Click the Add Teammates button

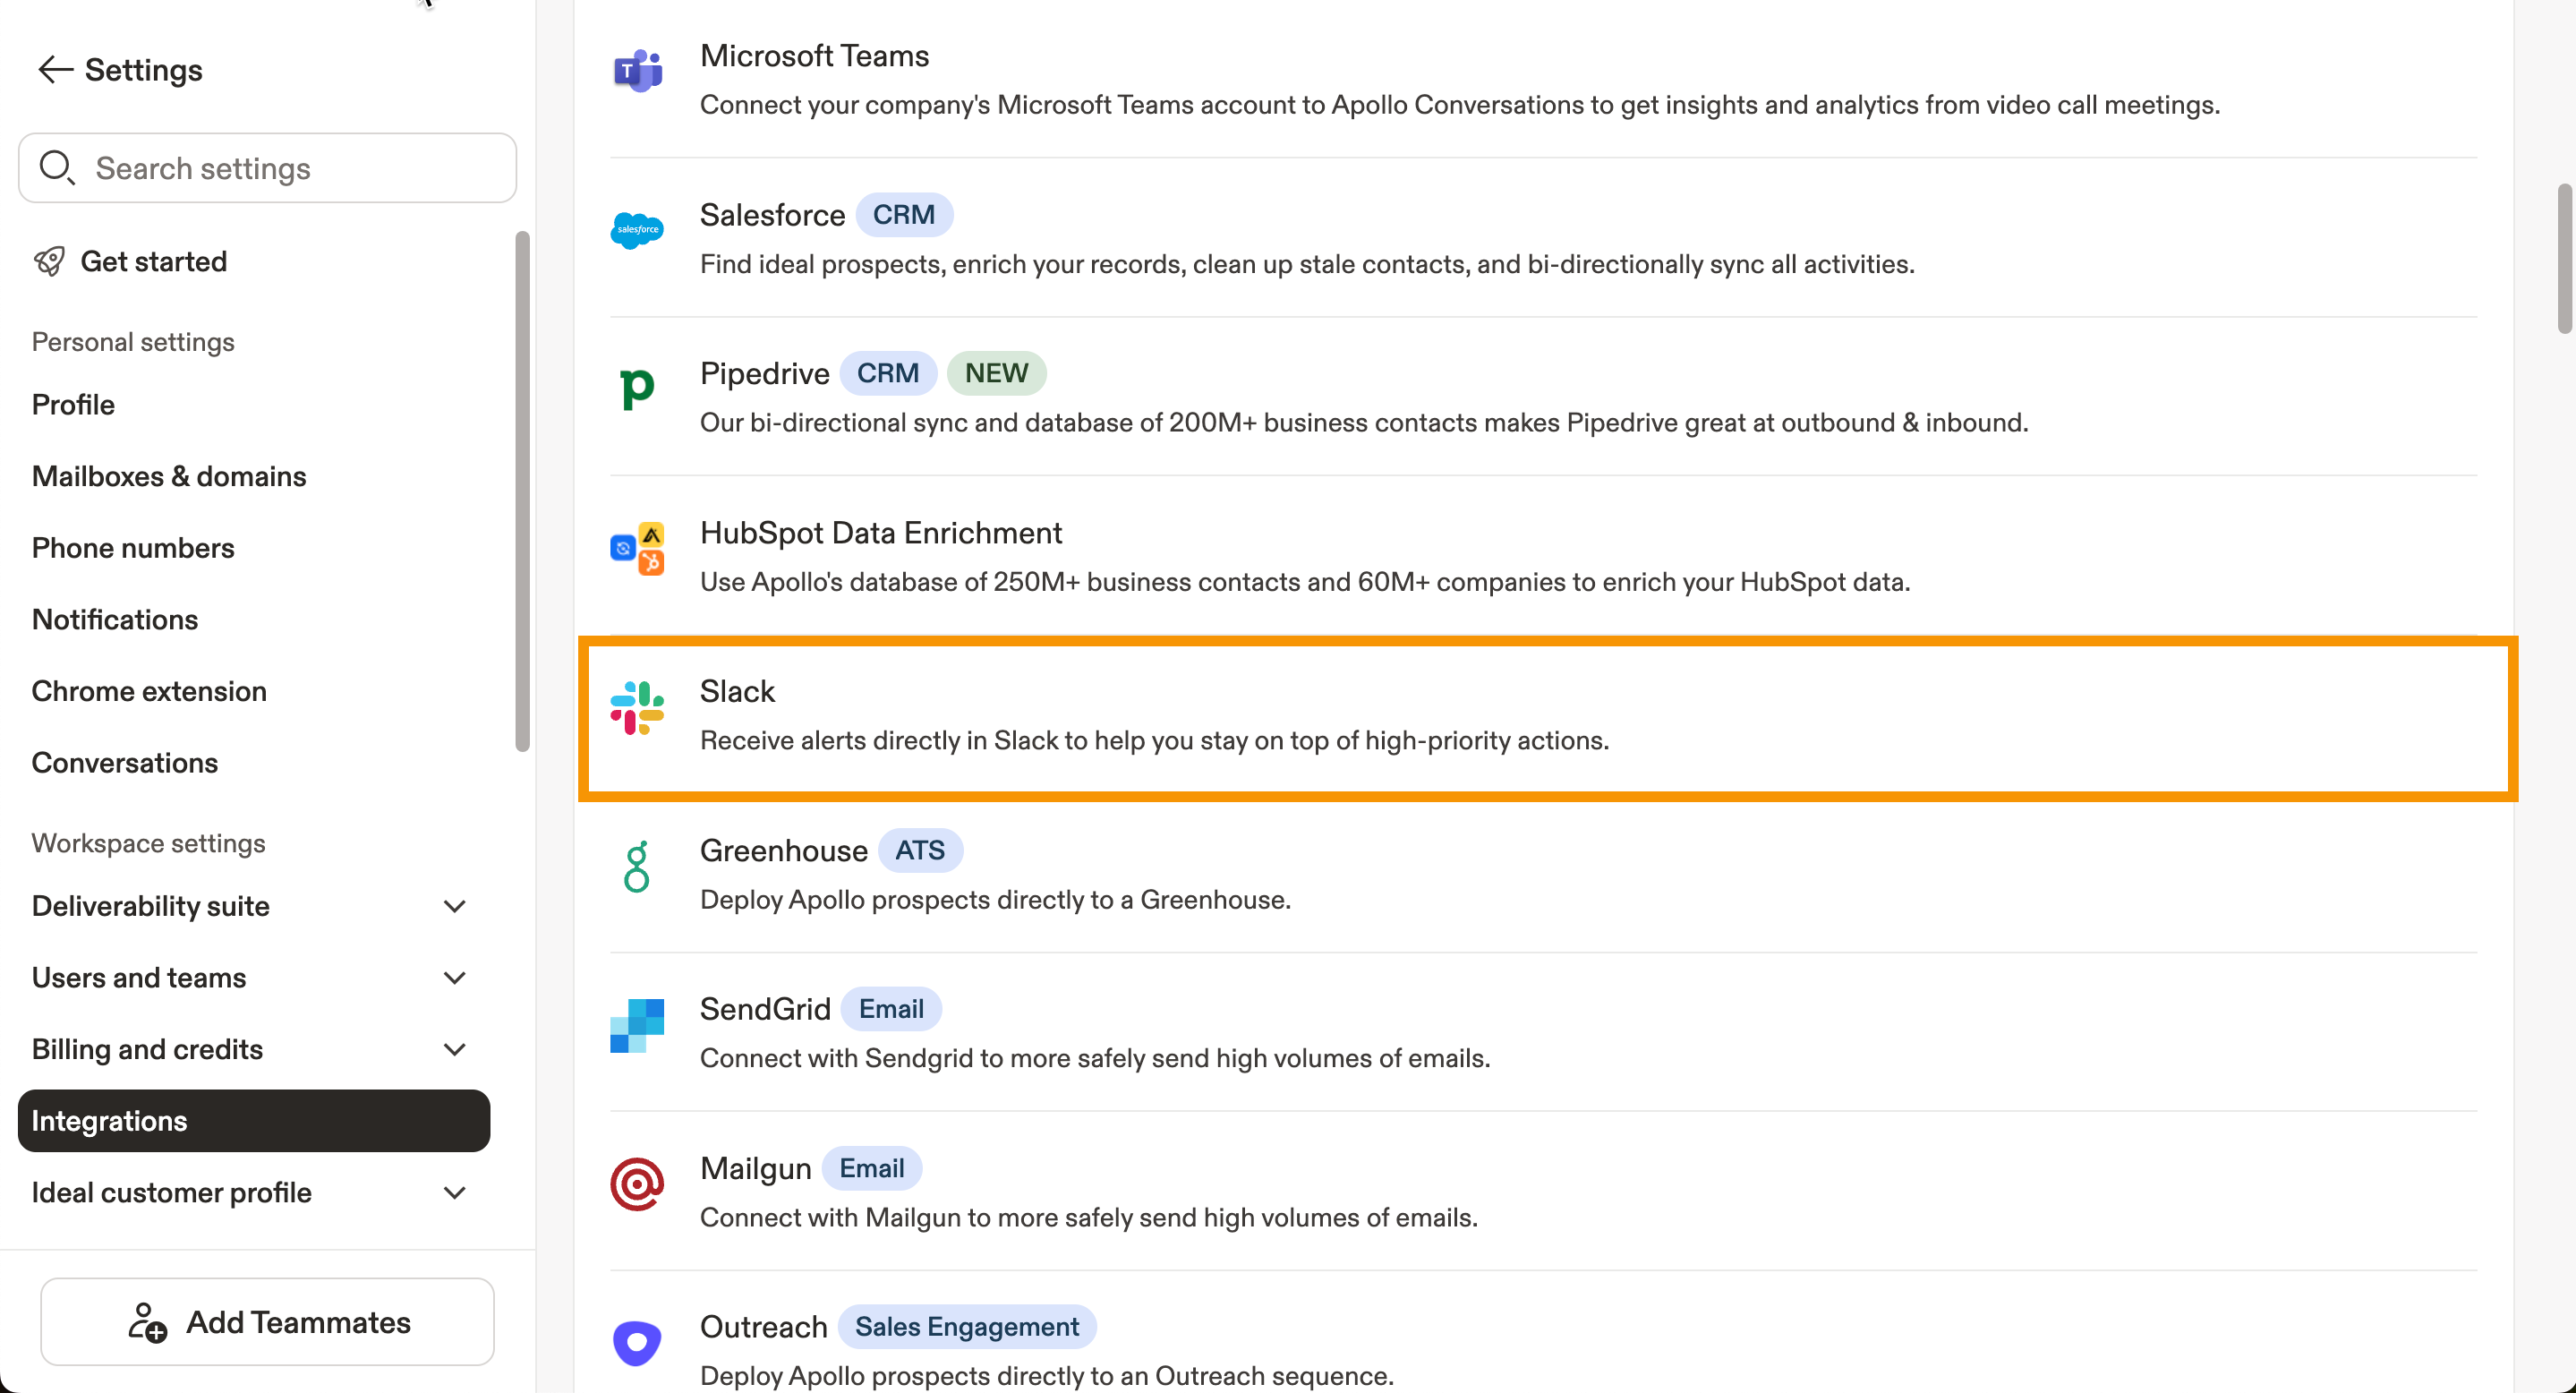(268, 1321)
